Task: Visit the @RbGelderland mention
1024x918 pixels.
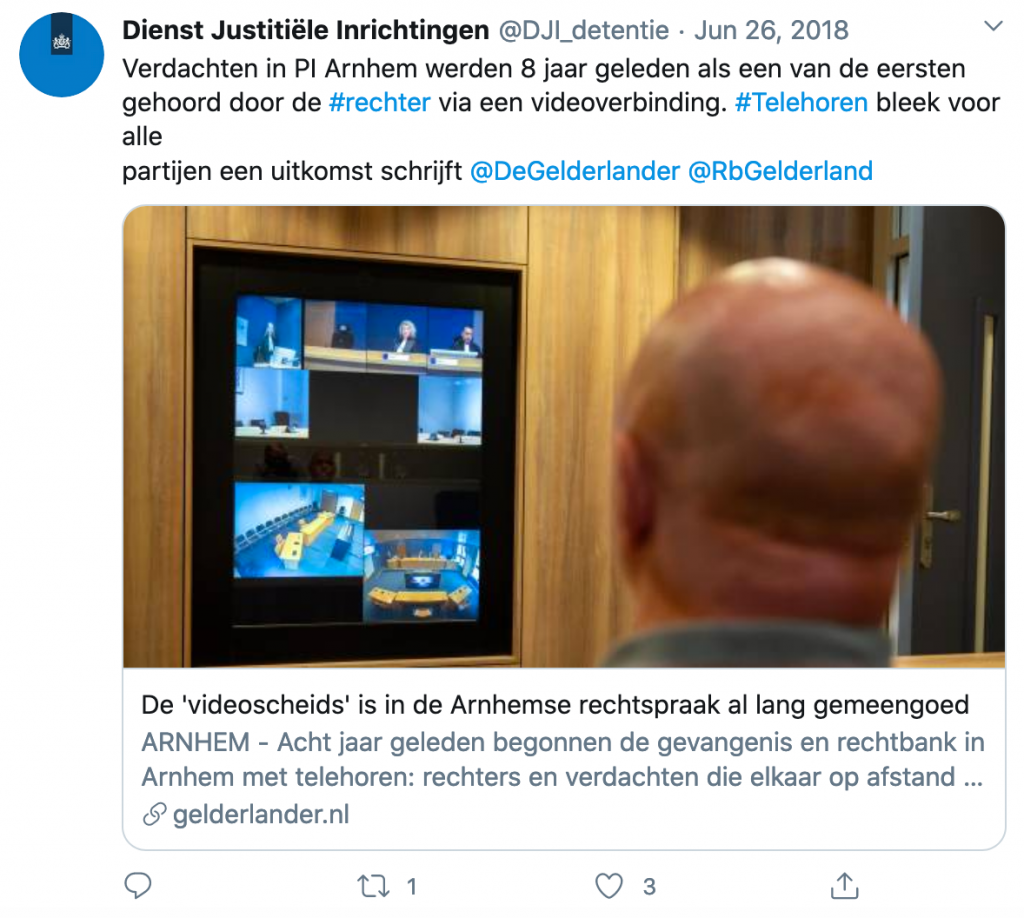Action: click(780, 171)
